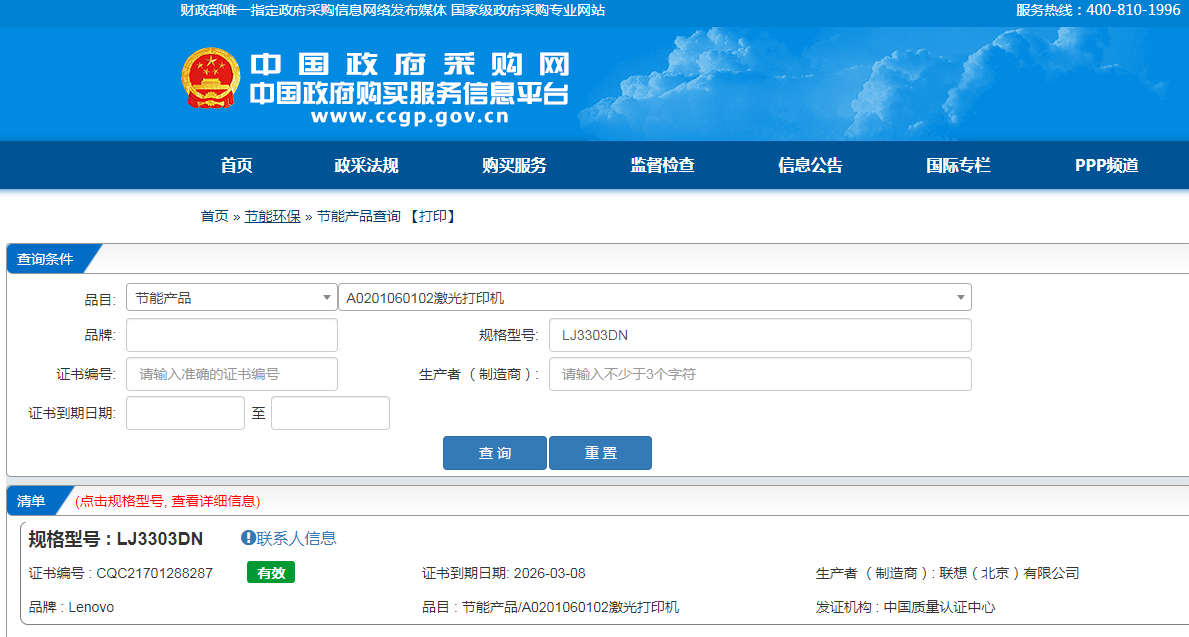The height and width of the screenshot is (637, 1189).
Task: Click the green 有效 status badge
Action: point(271,573)
